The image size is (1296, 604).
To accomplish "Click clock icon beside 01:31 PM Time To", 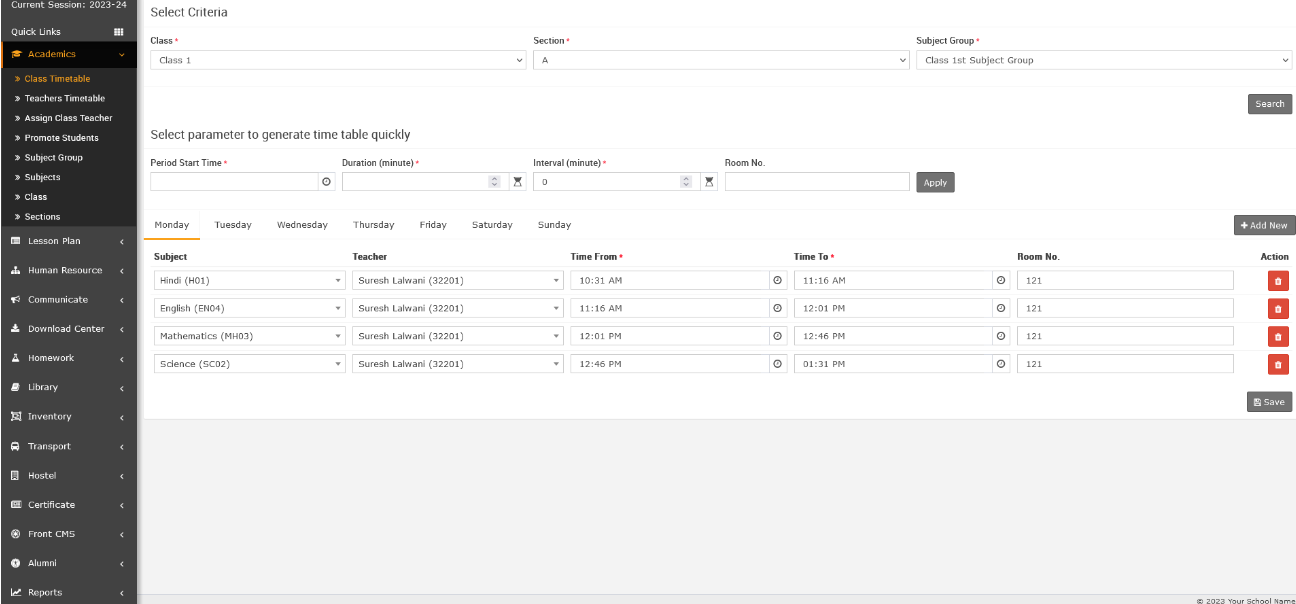I will pos(1001,364).
